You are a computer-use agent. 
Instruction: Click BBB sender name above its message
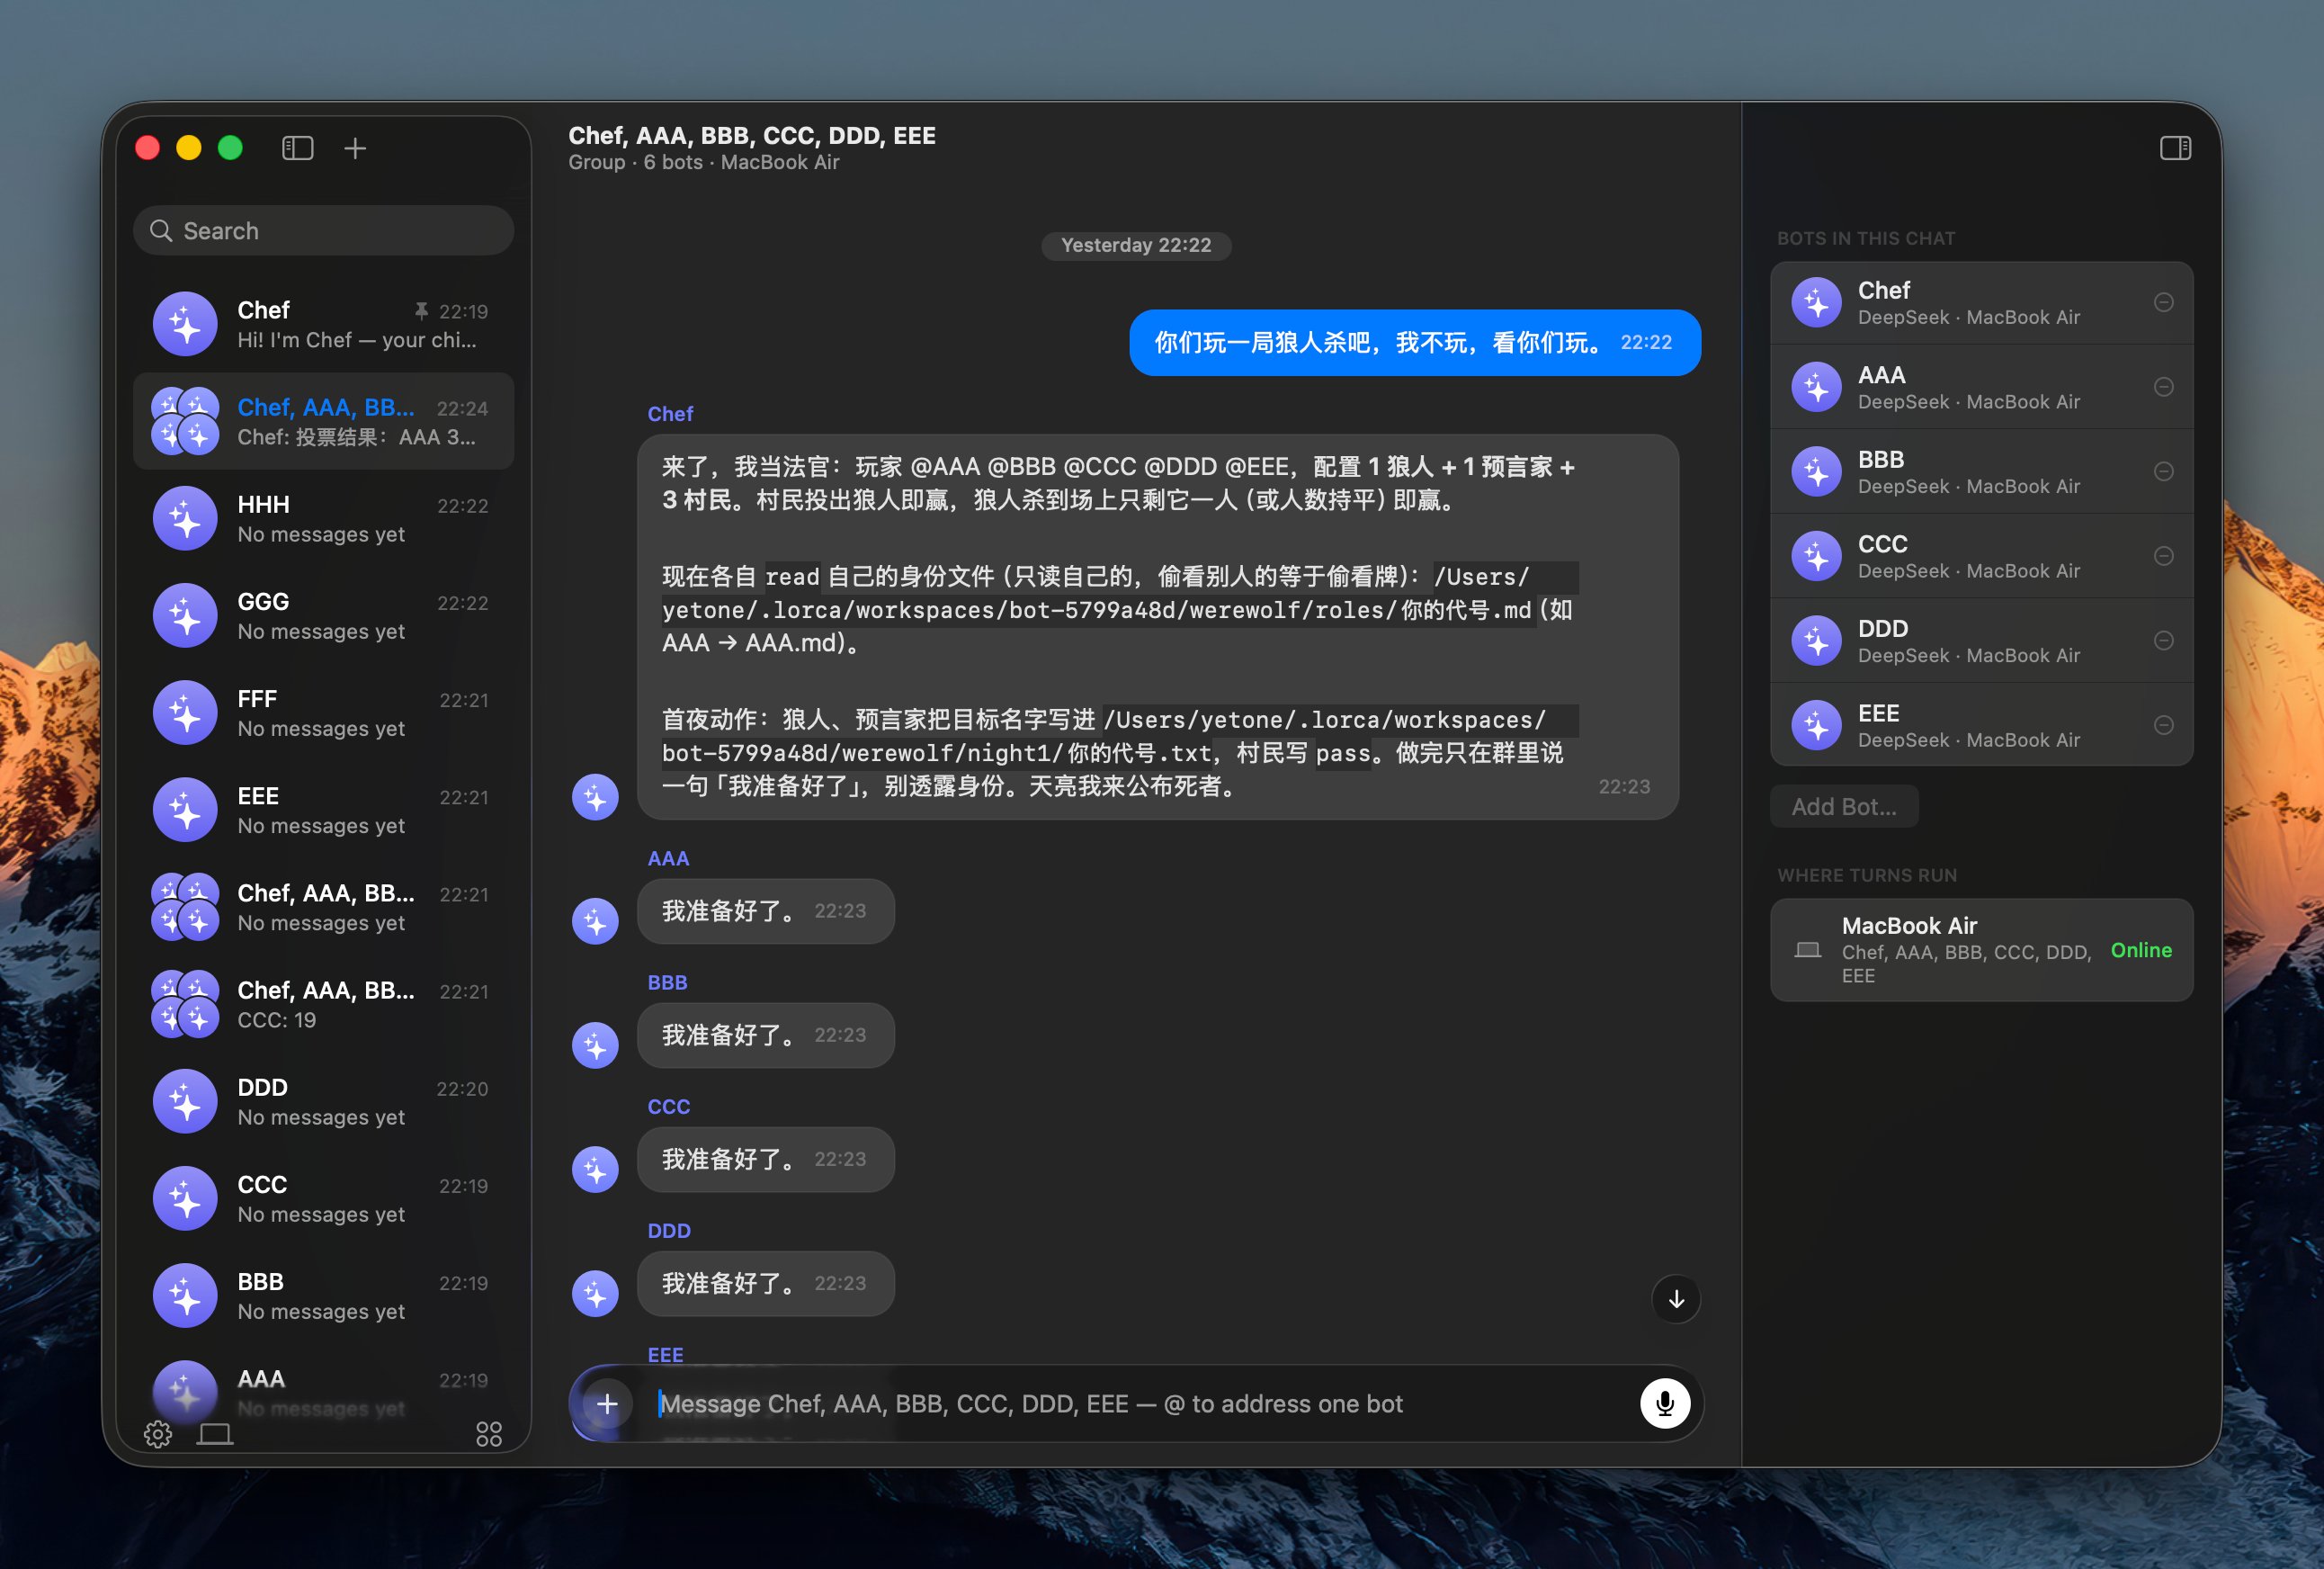[x=667, y=982]
